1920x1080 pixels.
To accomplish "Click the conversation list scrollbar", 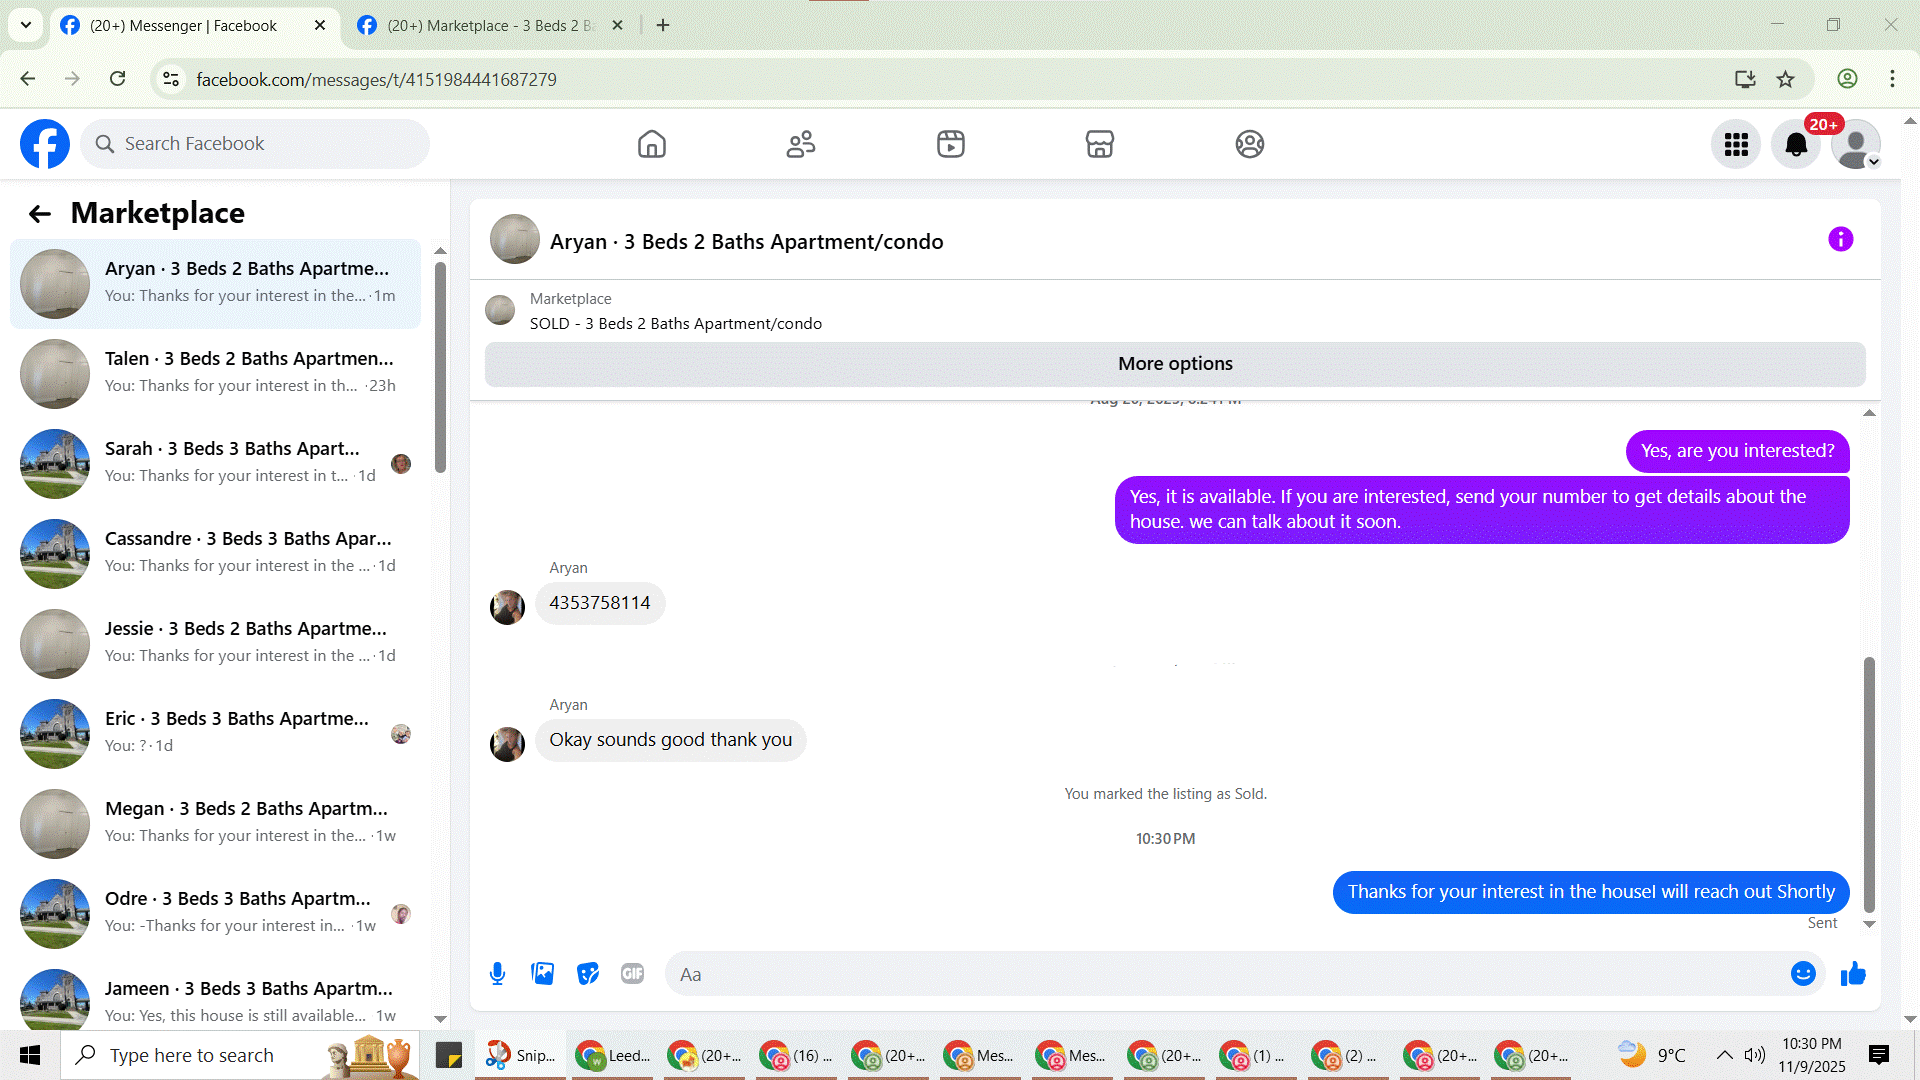I will (x=440, y=366).
